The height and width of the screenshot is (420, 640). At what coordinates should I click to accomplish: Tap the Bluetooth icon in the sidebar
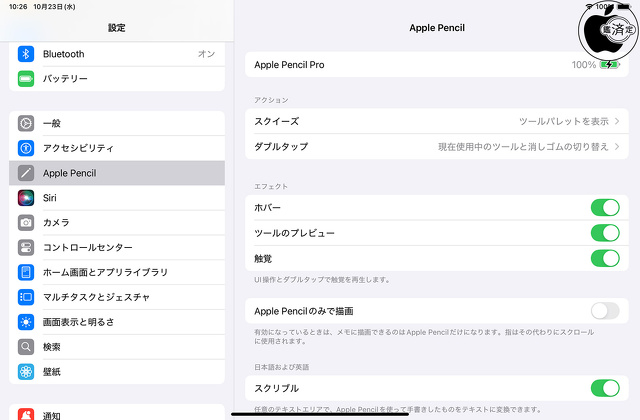tap(26, 54)
